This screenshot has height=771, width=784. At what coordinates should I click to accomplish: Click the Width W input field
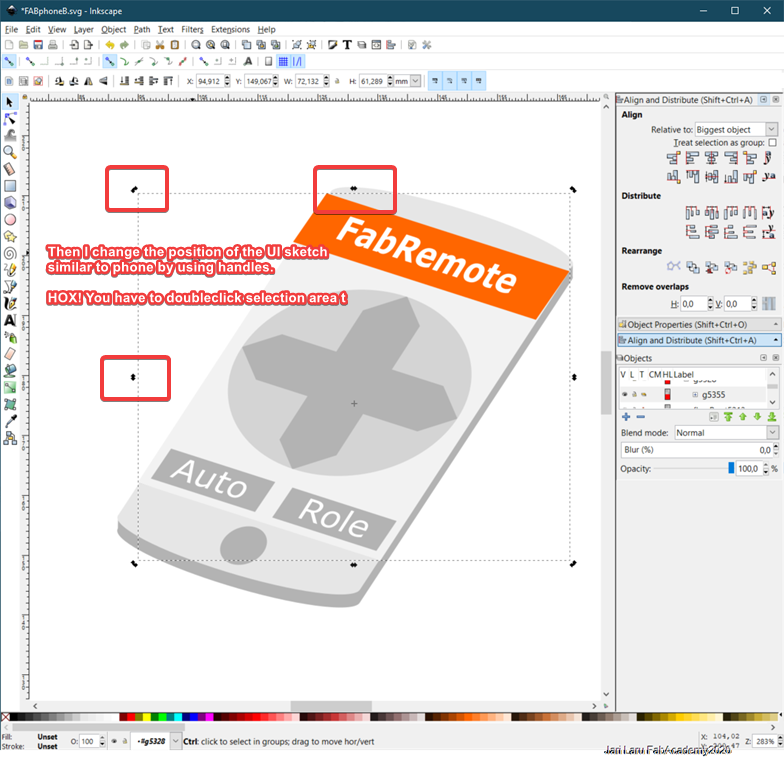[x=309, y=81]
